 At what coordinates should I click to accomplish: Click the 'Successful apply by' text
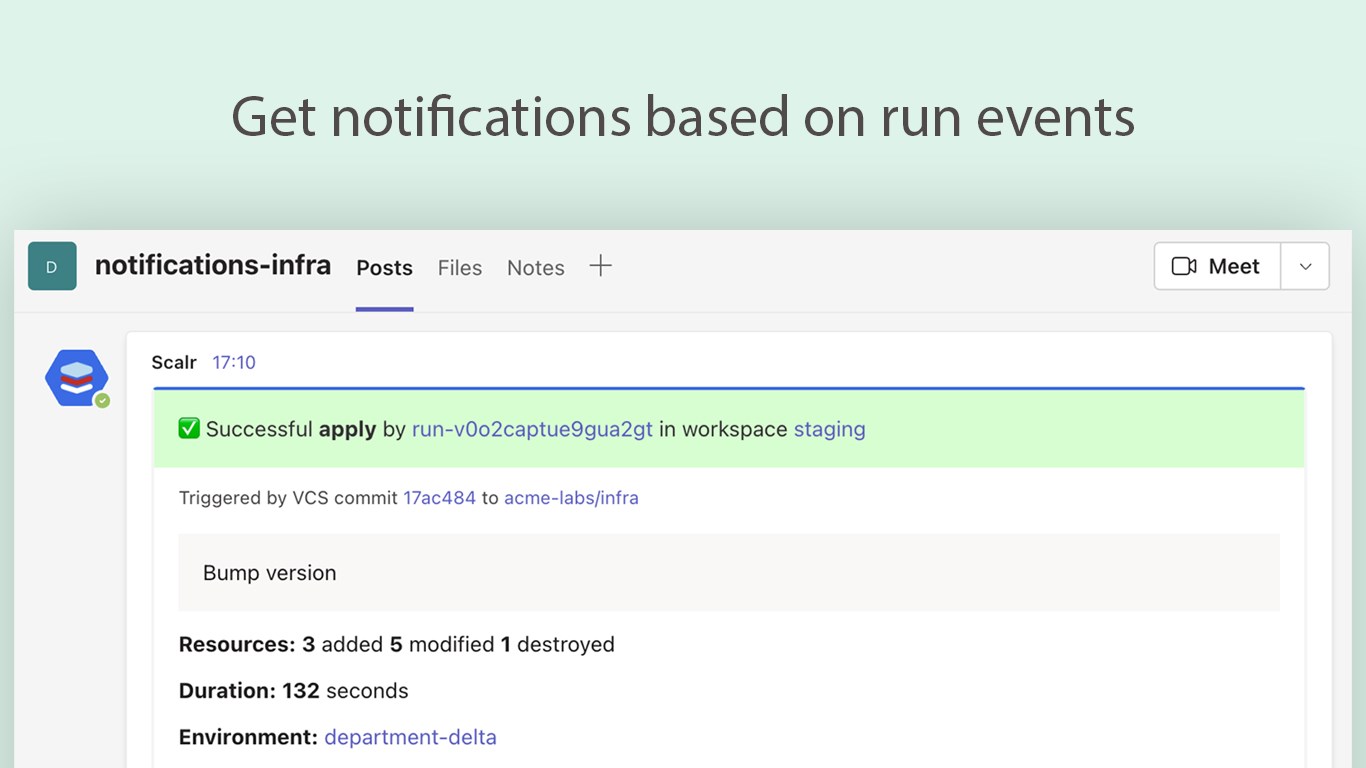[306, 429]
